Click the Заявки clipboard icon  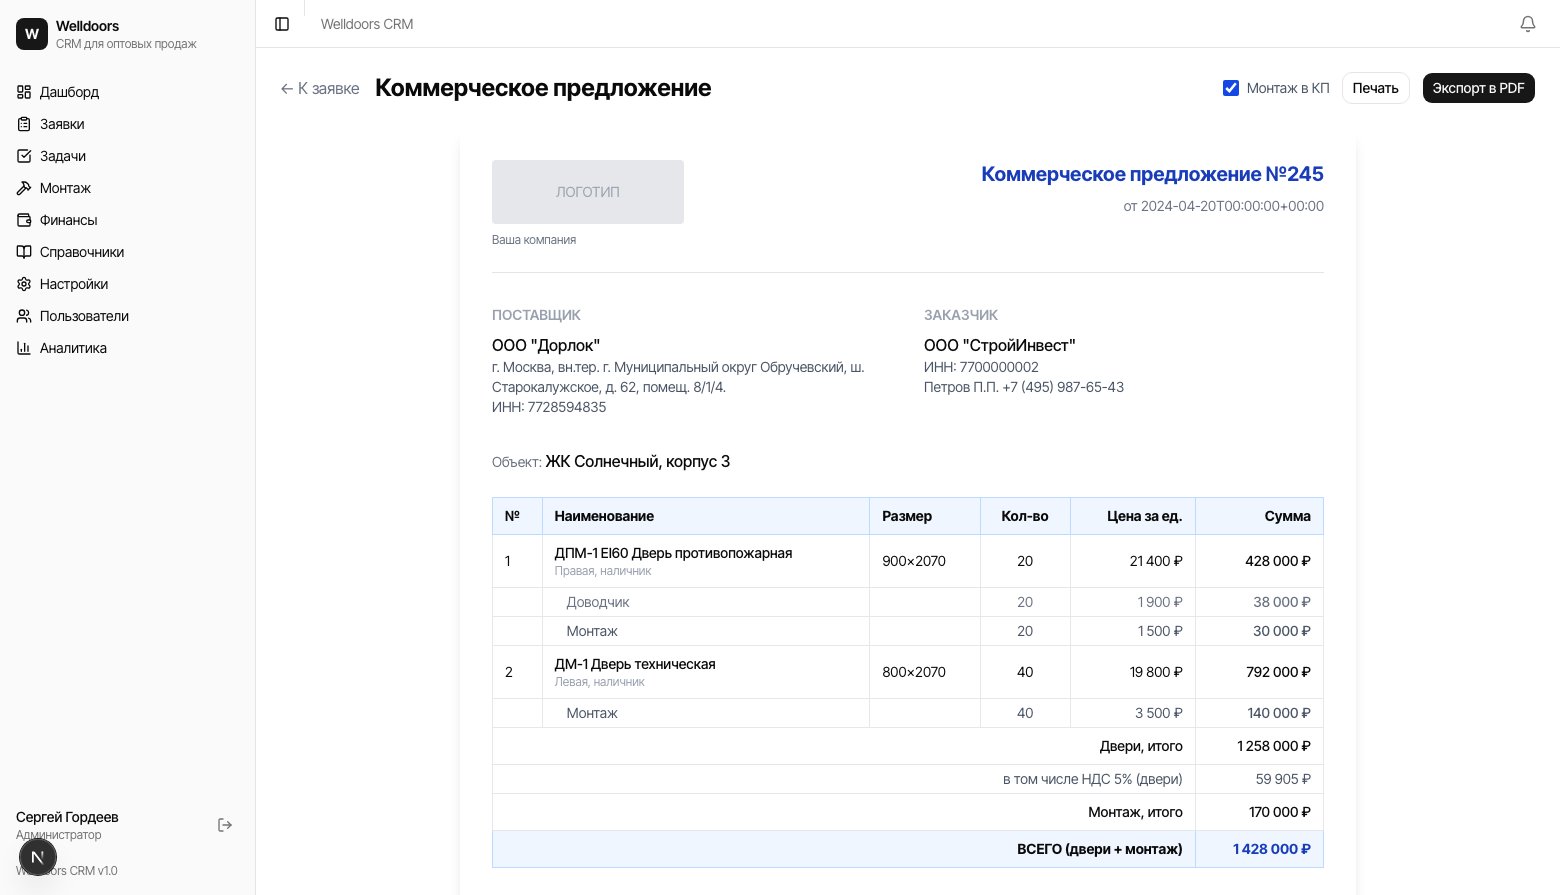pos(24,124)
